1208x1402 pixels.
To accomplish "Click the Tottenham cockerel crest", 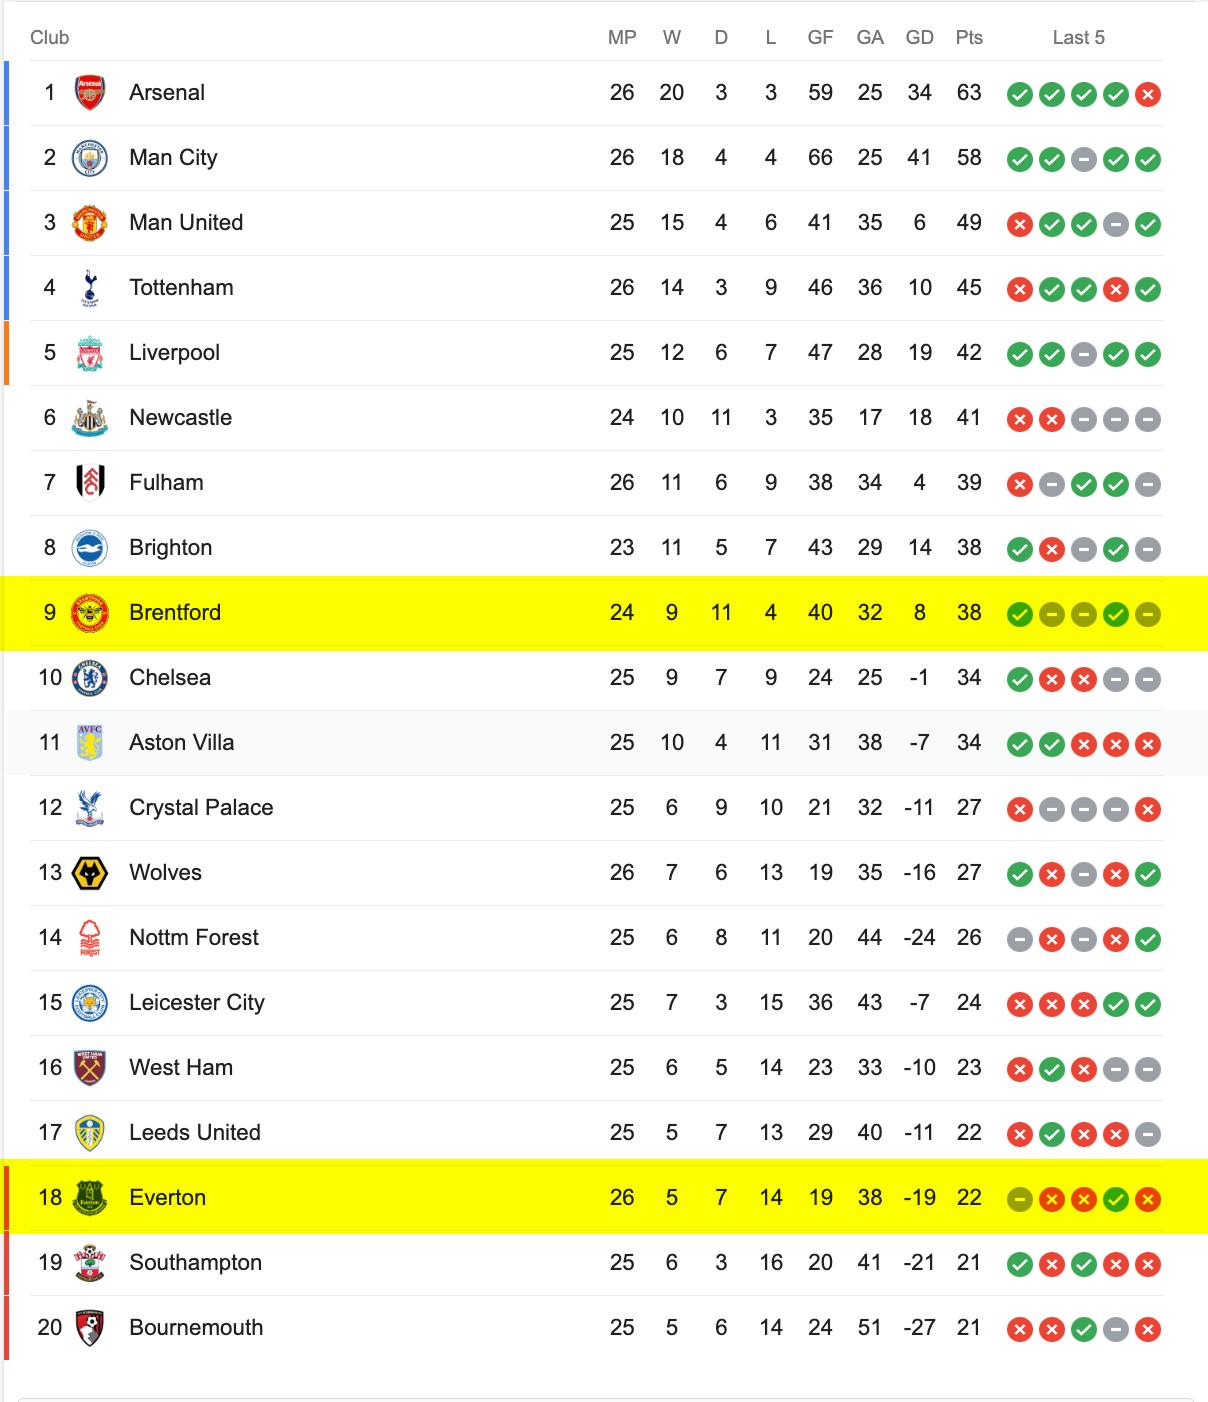I will coord(90,288).
